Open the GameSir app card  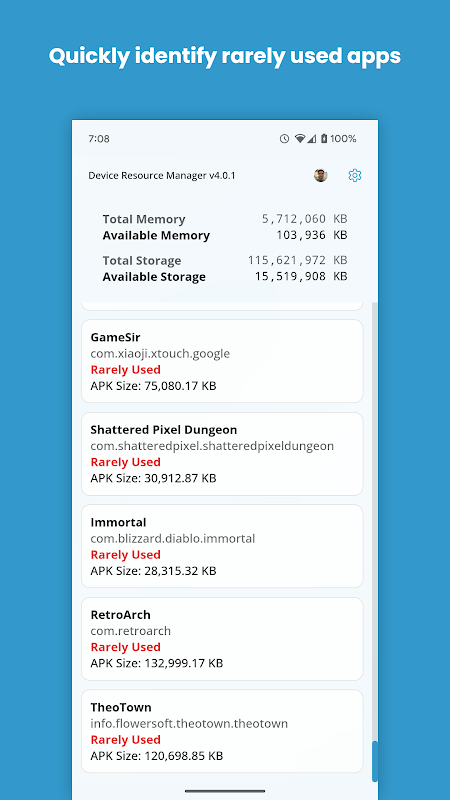pyautogui.click(x=222, y=361)
